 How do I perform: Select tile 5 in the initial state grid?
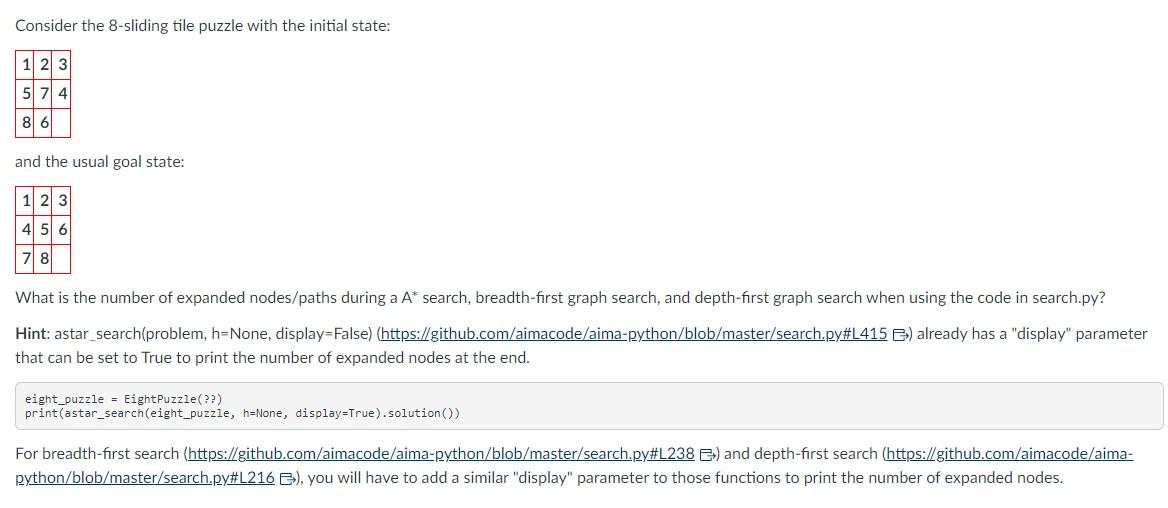[26, 94]
